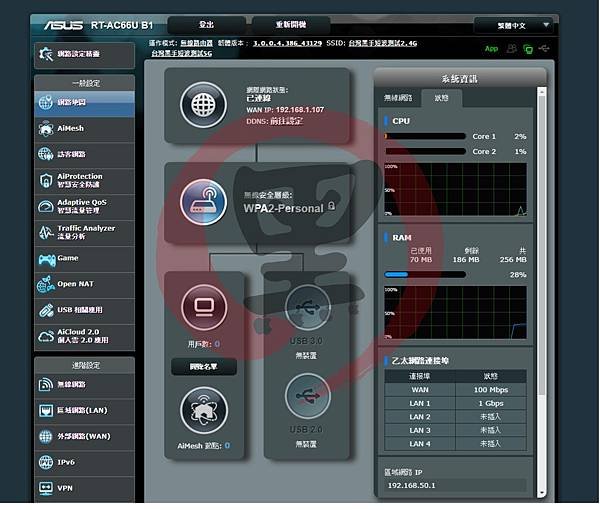Open AiCloud 2.0 cloud icon

click(x=46, y=336)
